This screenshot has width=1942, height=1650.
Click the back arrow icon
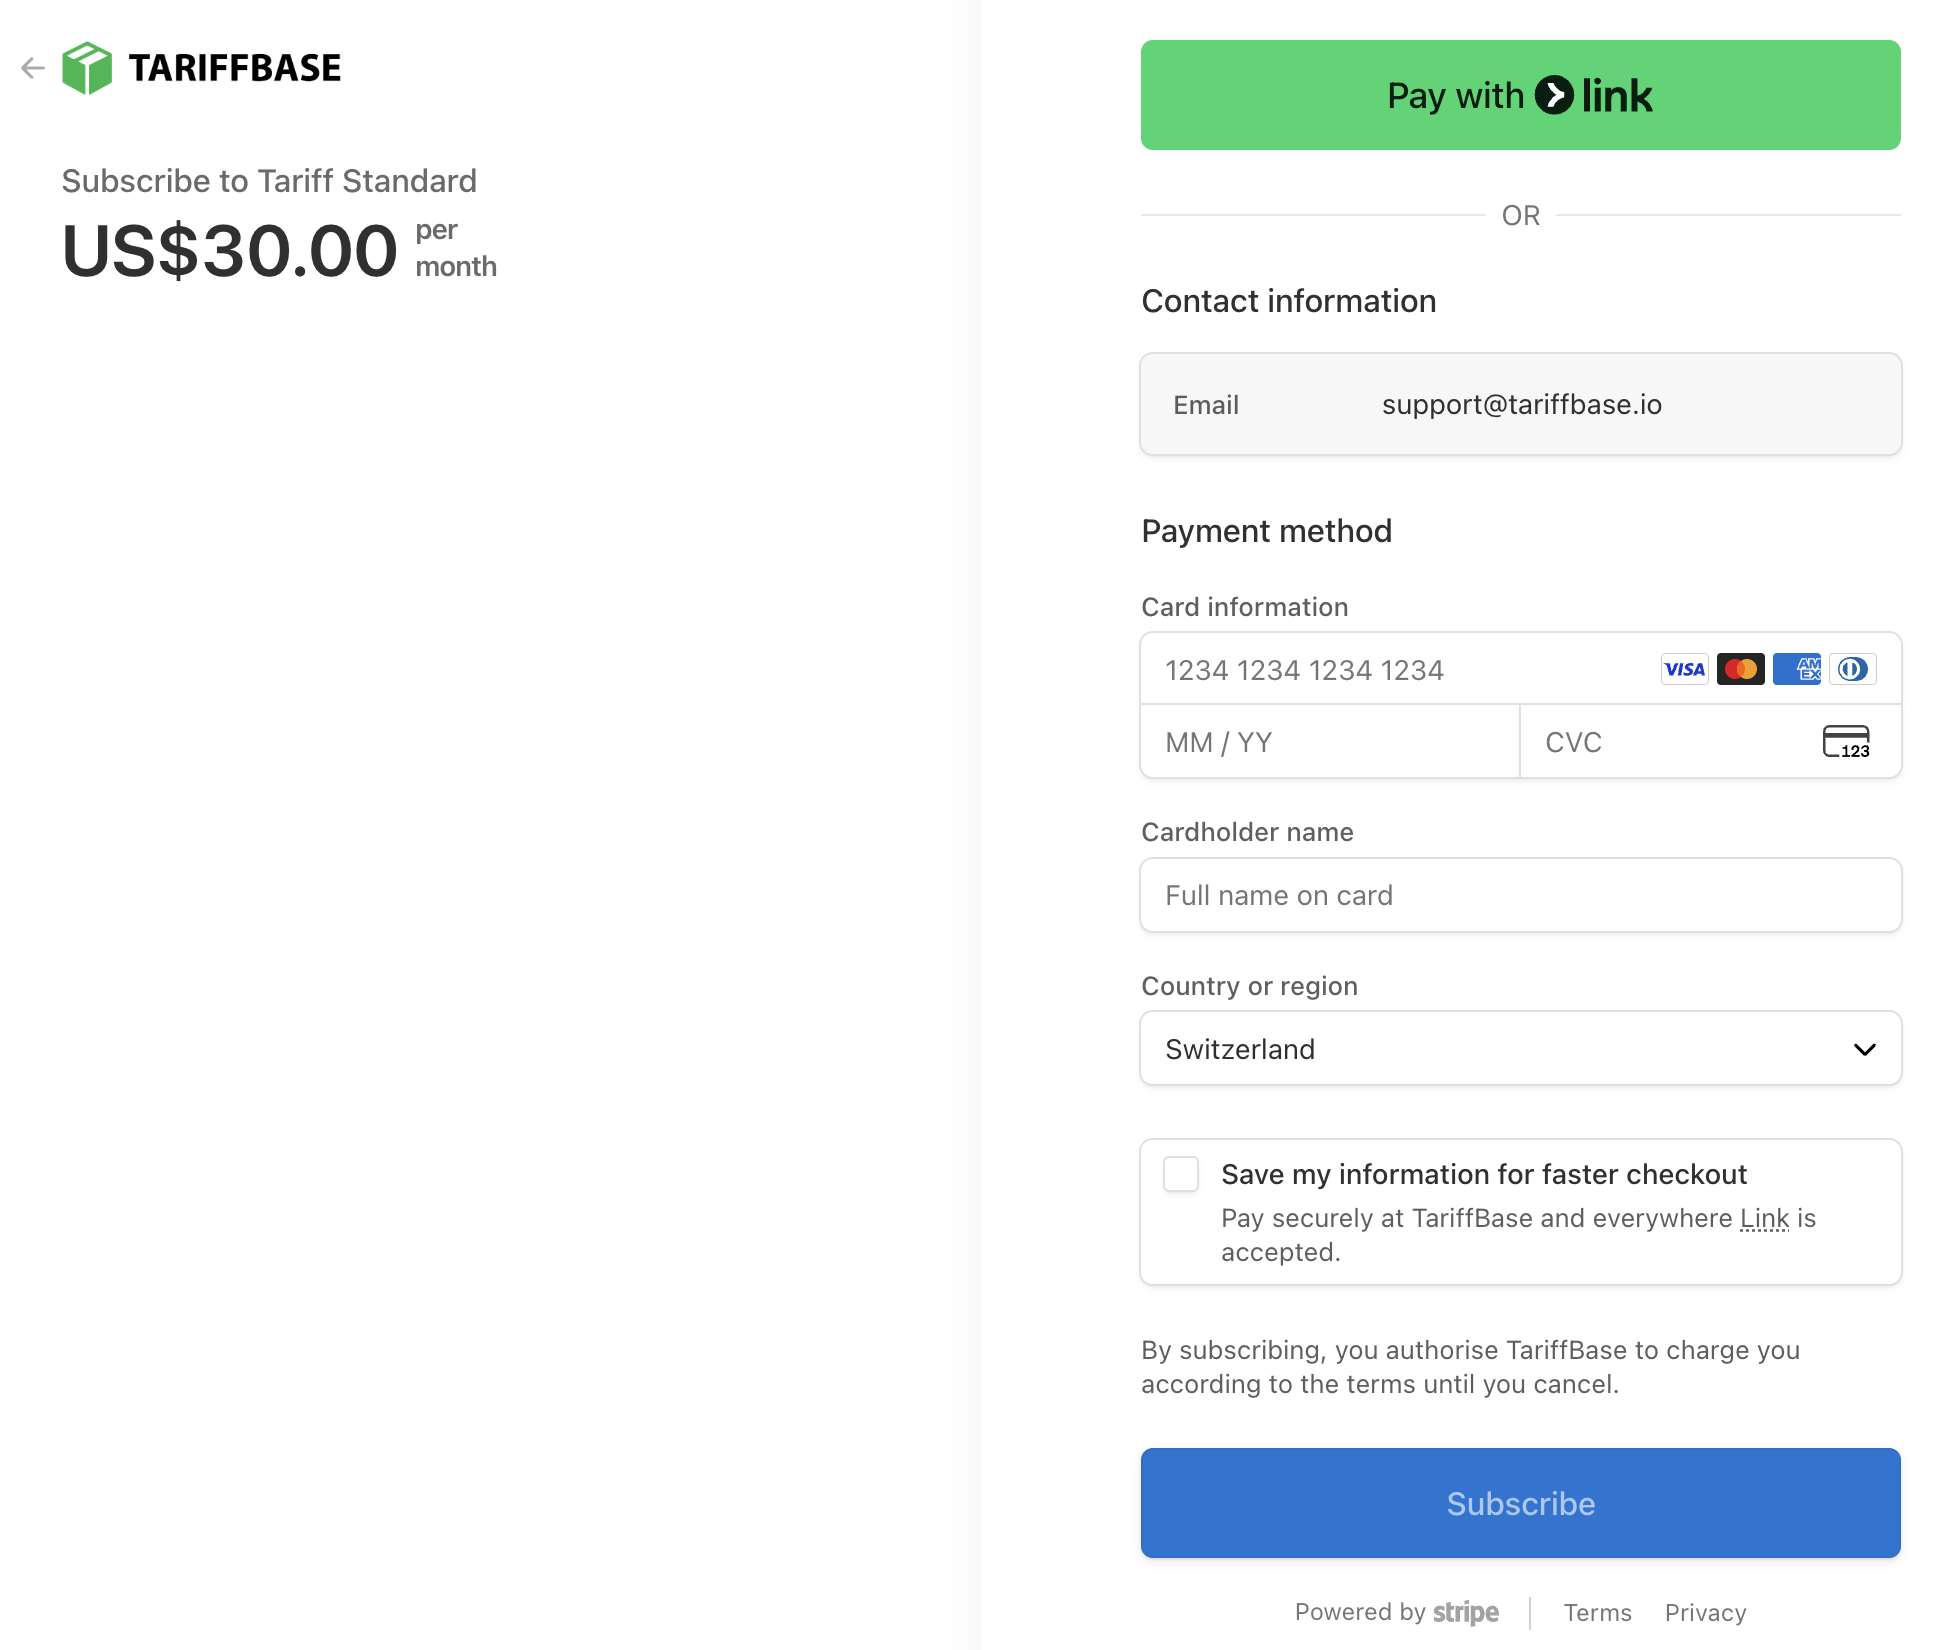click(33, 68)
